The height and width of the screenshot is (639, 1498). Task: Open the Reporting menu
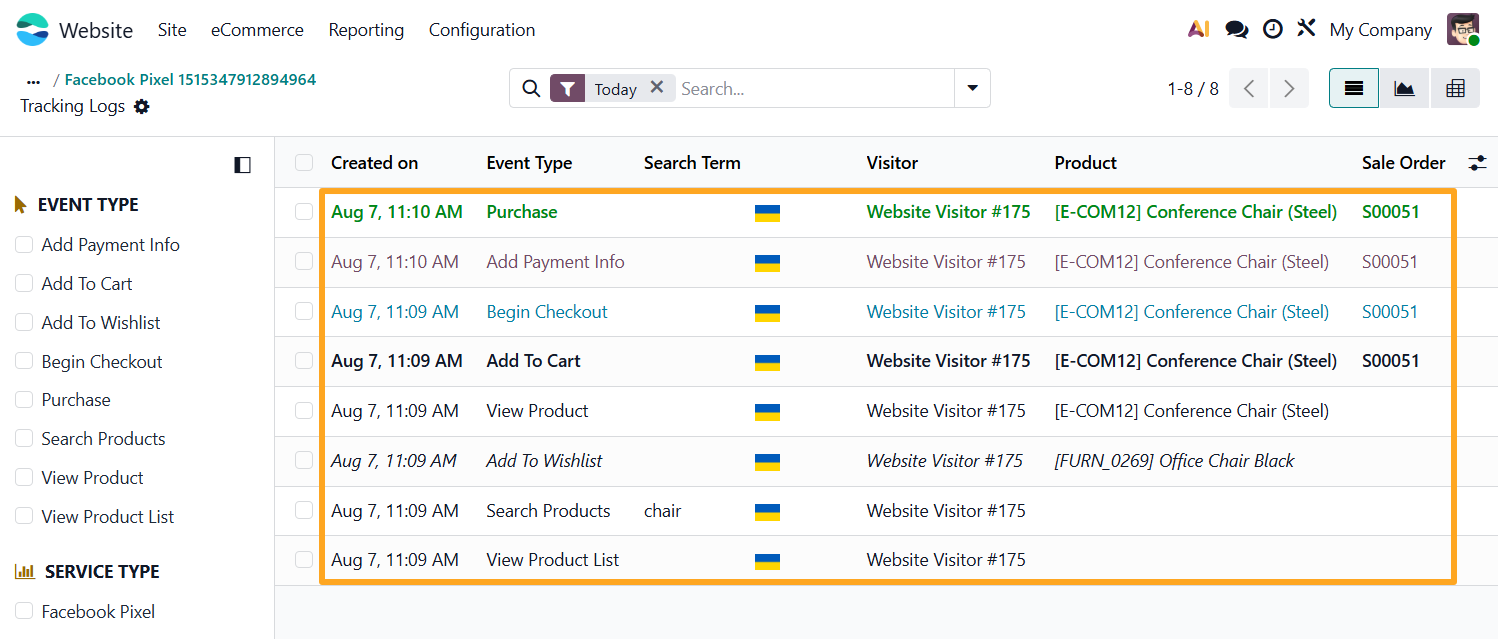(x=366, y=30)
